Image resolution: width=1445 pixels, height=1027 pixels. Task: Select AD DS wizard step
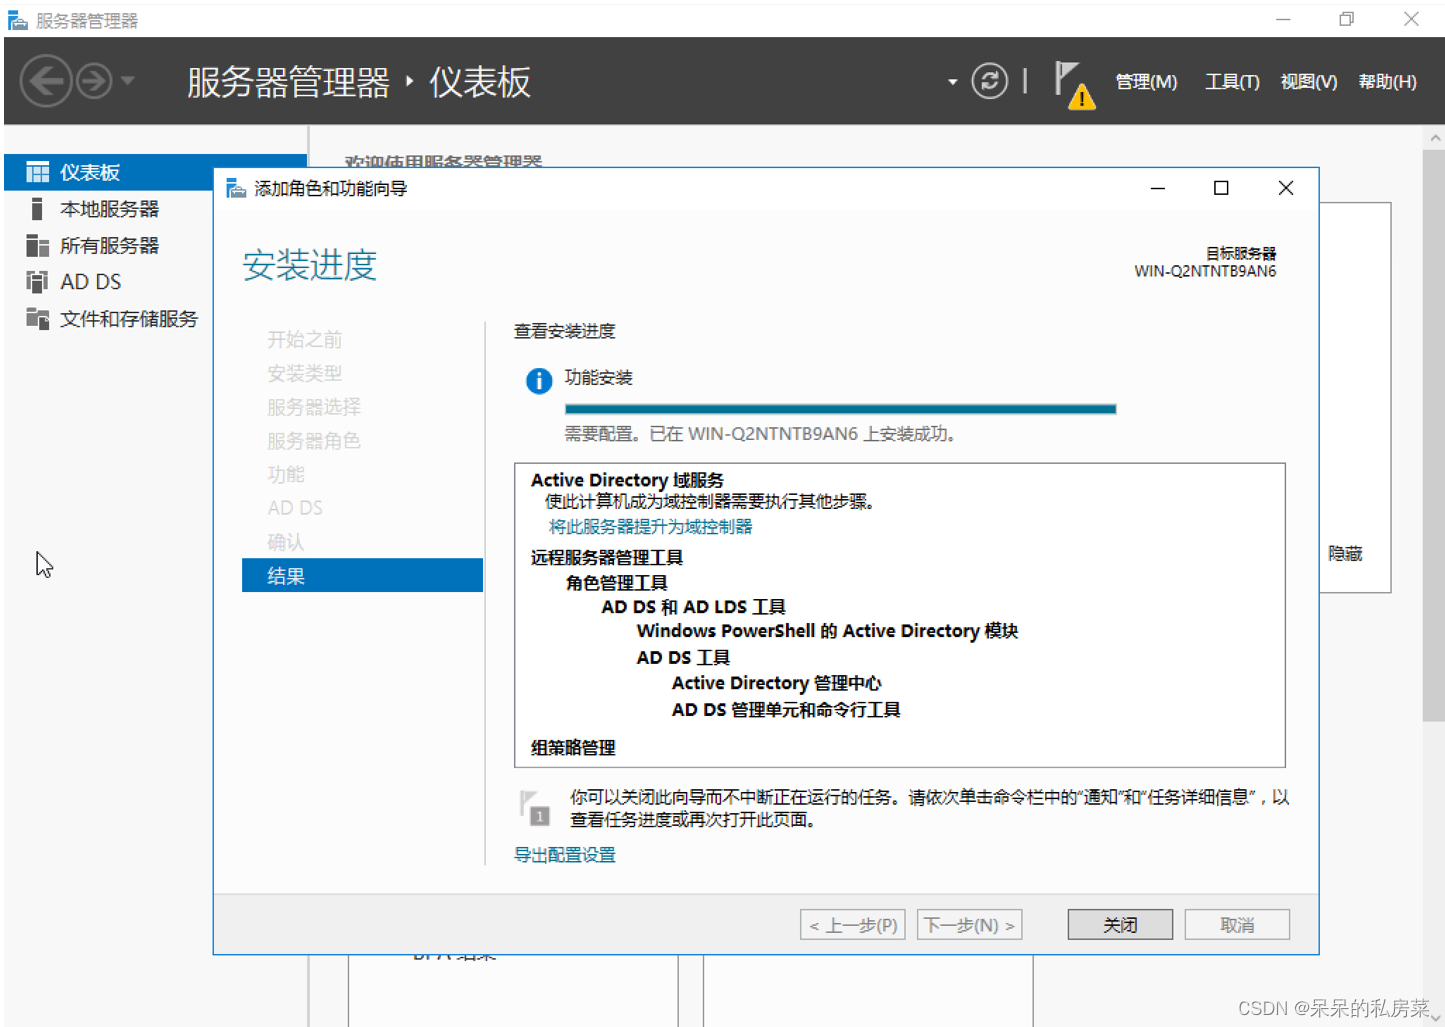coord(295,508)
